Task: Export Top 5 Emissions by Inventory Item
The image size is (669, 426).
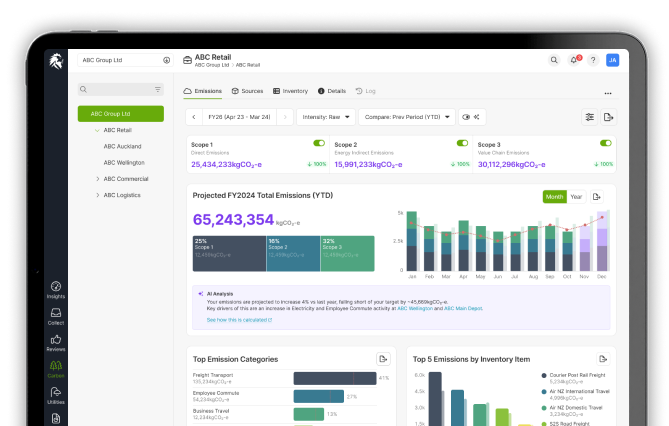Action: click(603, 359)
